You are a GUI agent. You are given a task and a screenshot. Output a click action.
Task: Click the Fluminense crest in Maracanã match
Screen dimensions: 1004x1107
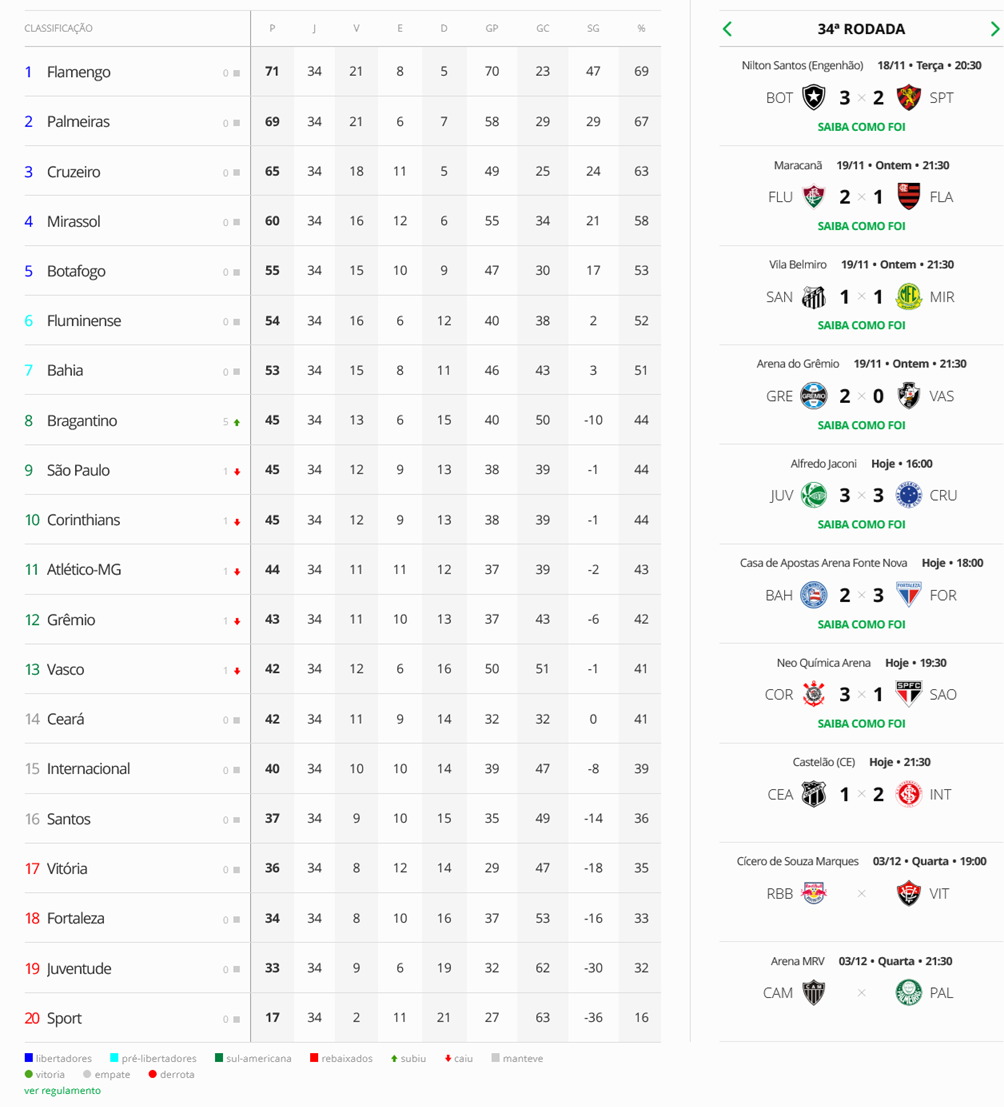point(814,197)
